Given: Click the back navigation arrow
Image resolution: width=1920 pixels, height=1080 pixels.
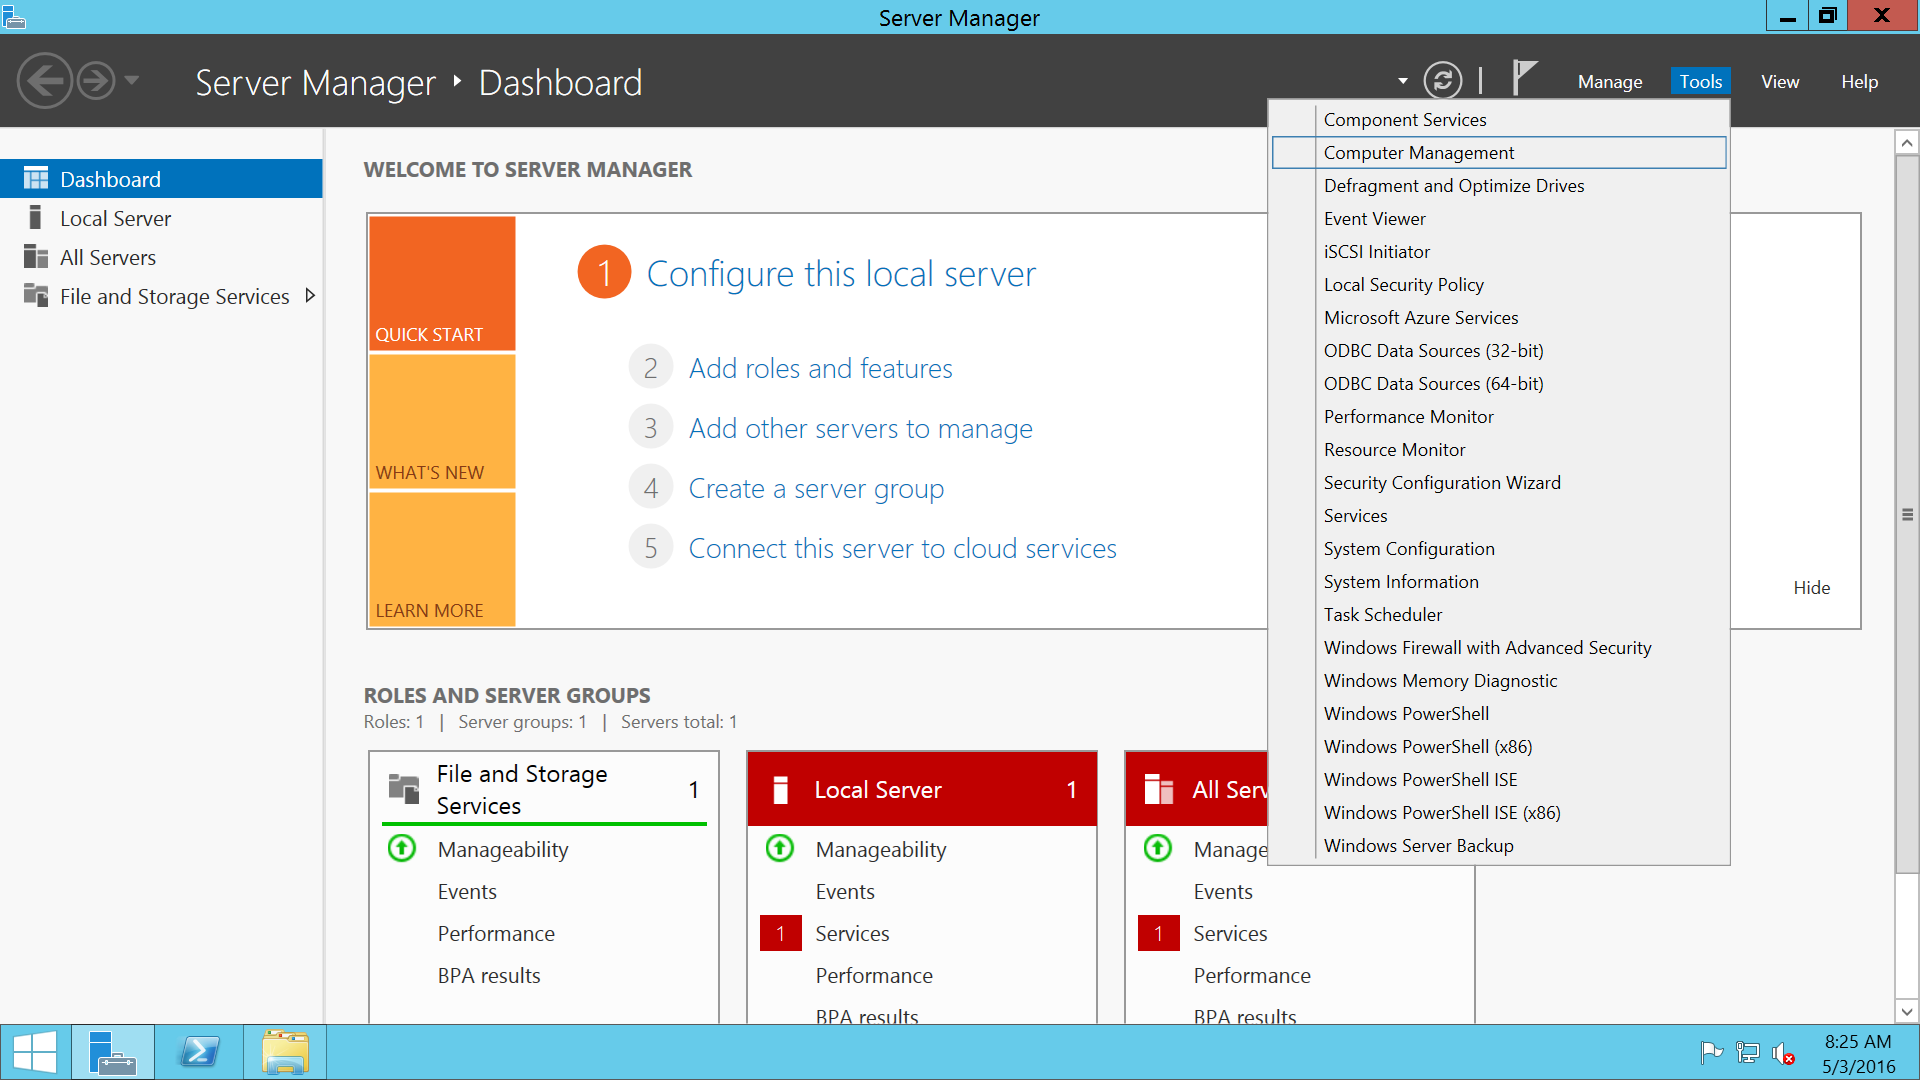Looking at the screenshot, I should pos(45,81).
